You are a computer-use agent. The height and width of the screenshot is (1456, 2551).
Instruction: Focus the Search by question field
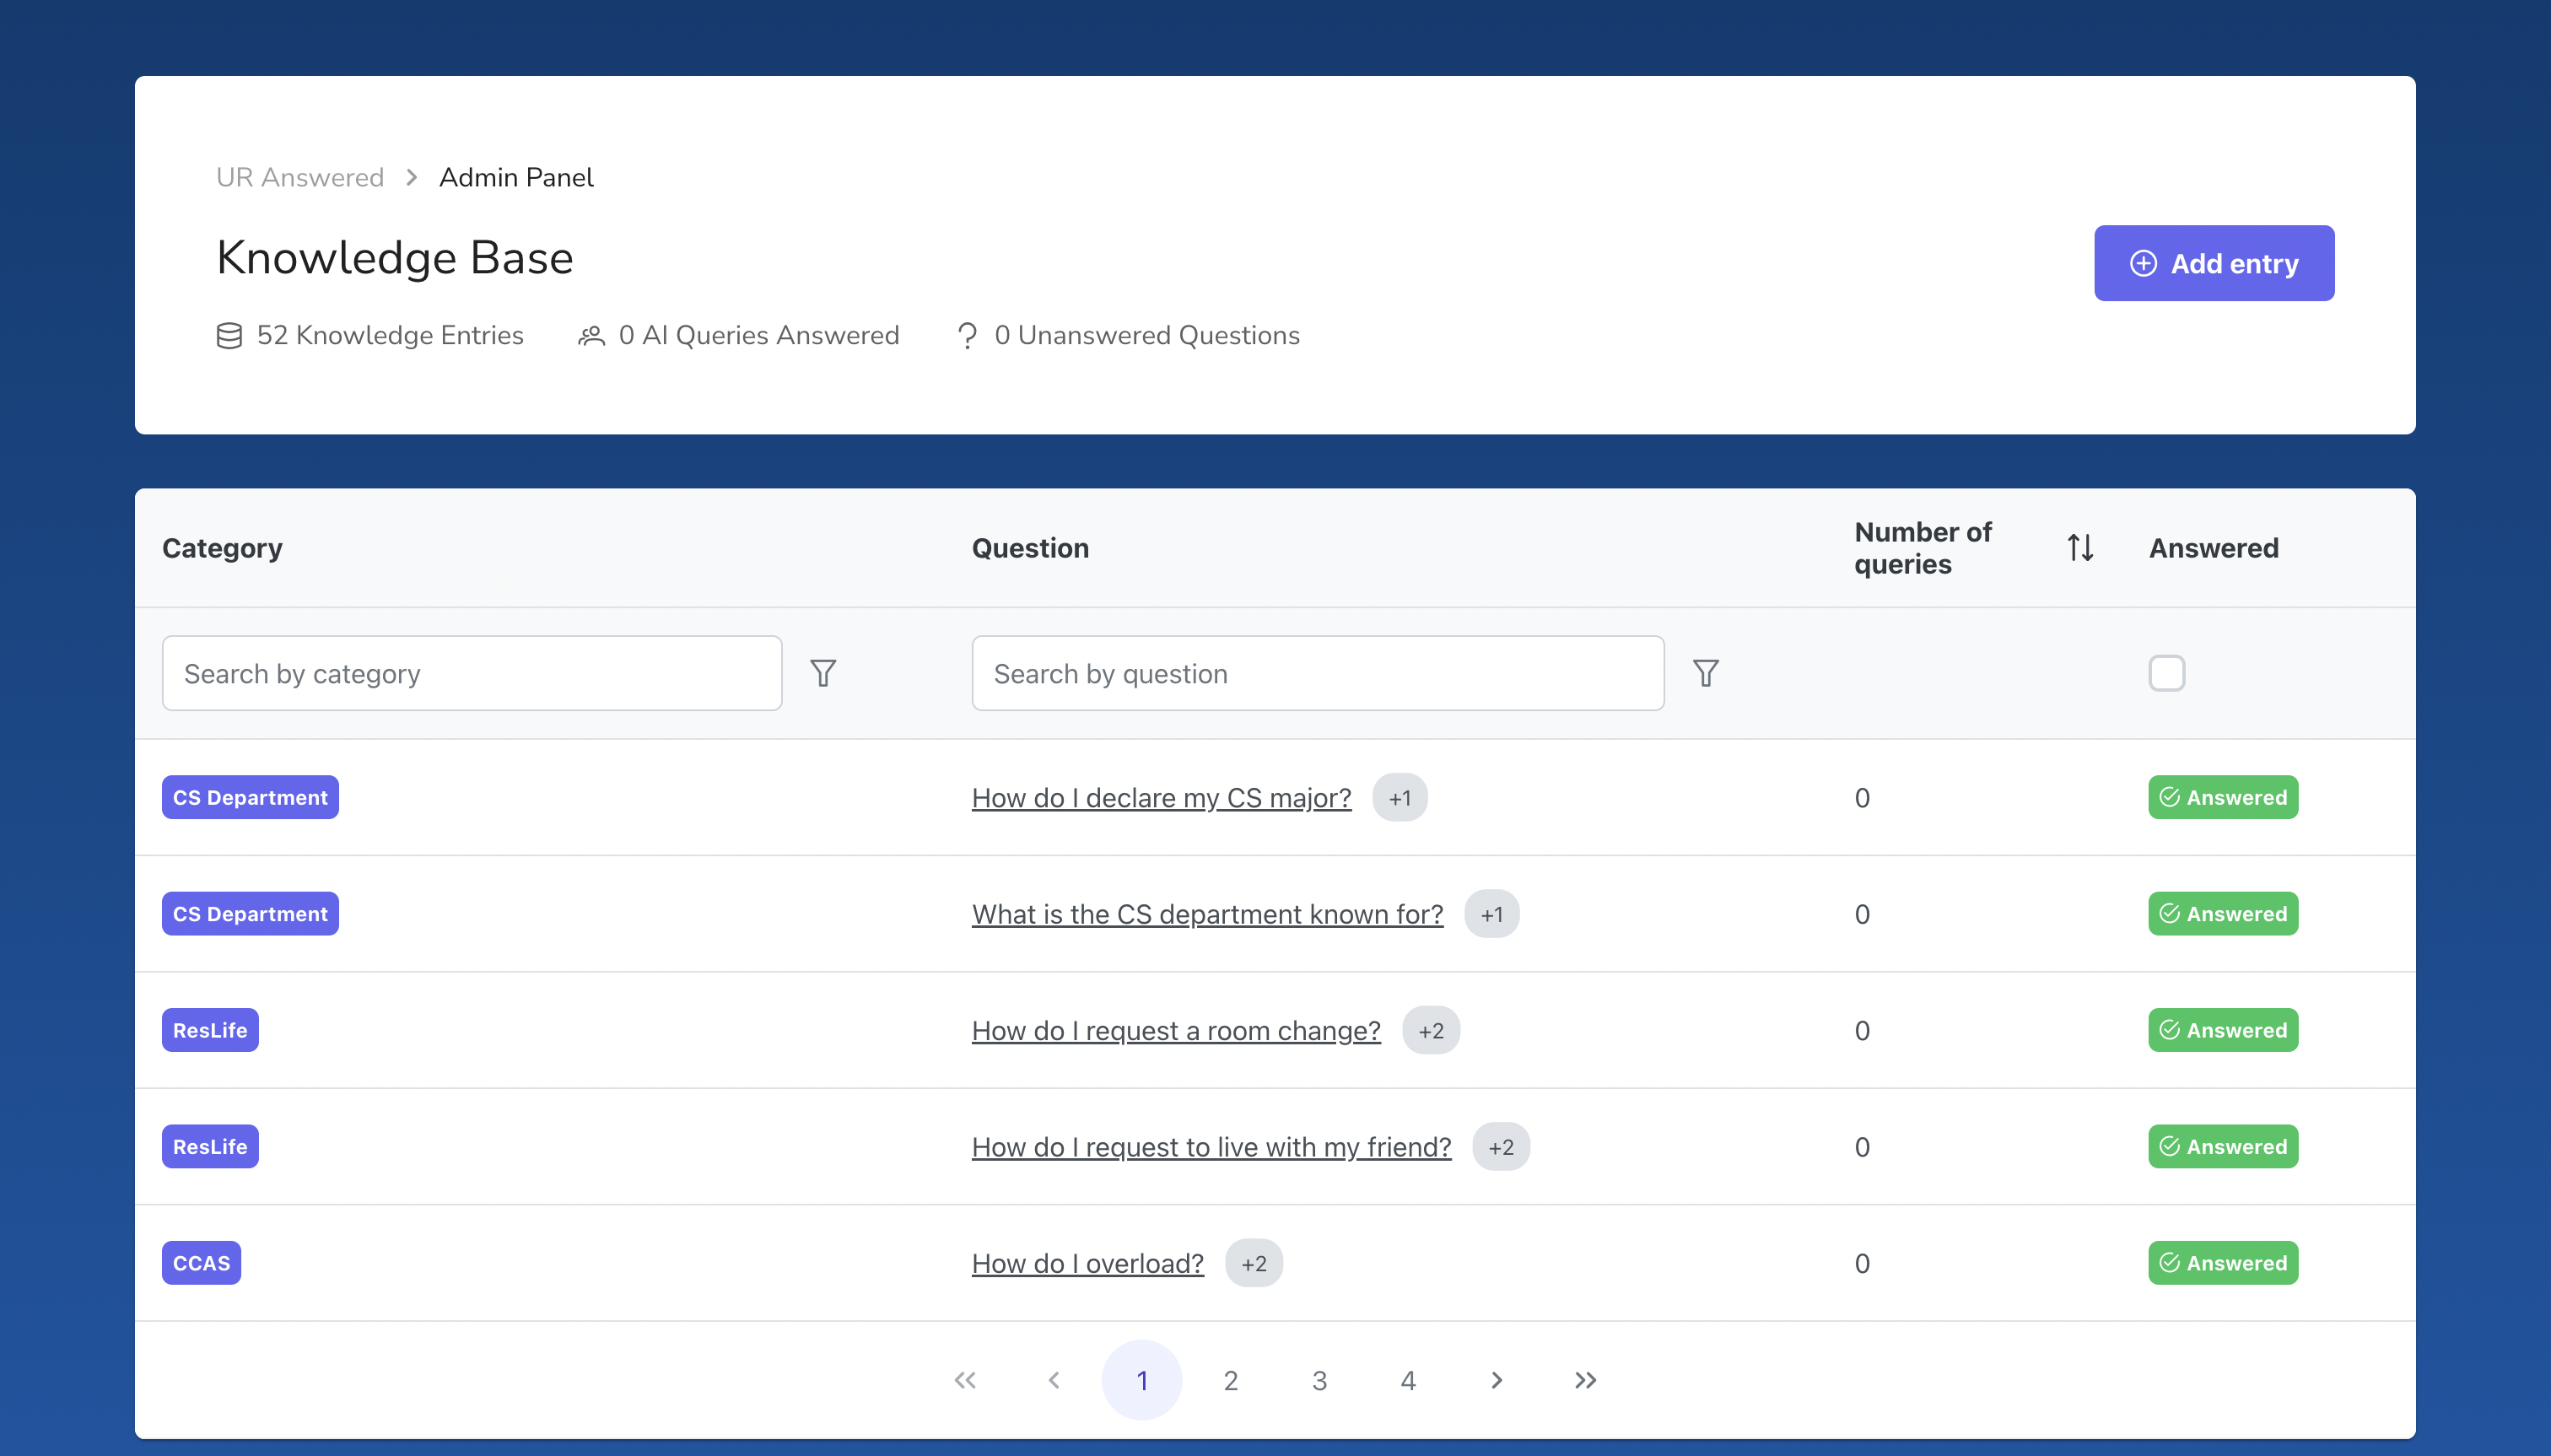(x=1317, y=673)
